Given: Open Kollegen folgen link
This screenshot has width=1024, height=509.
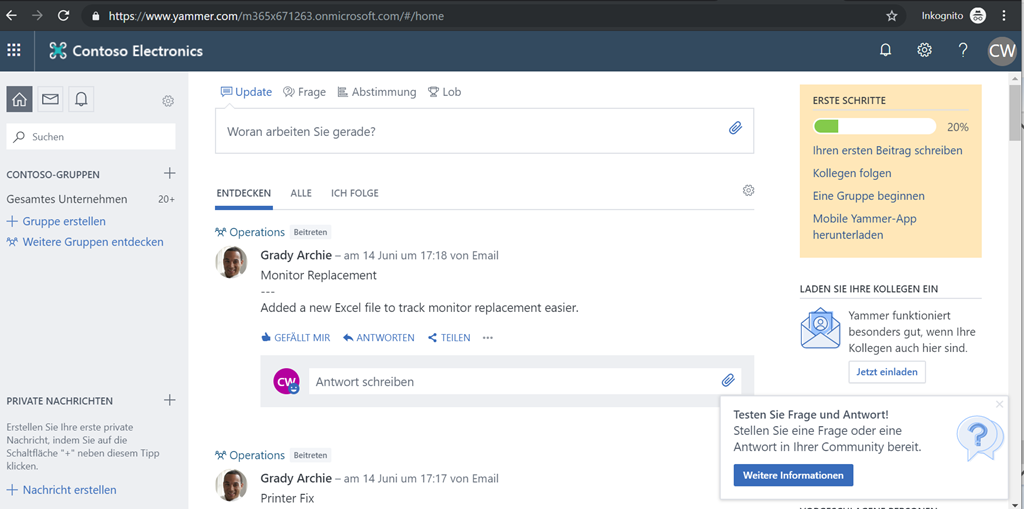Looking at the screenshot, I should coord(852,173).
